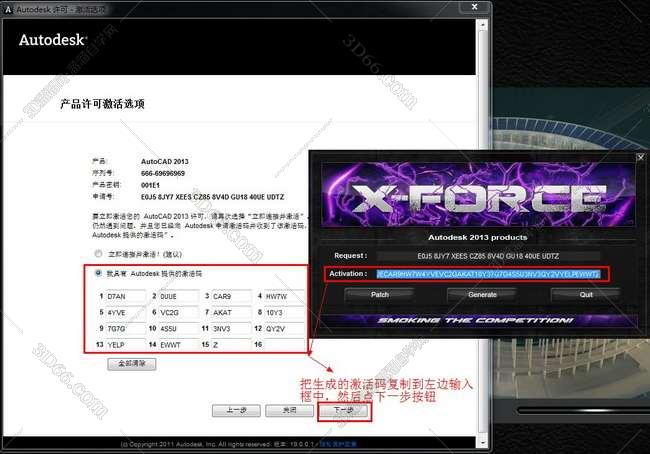The image size is (650, 454).
Task: Select the radio button for having an Autodesk activation code
Action: 98,273
